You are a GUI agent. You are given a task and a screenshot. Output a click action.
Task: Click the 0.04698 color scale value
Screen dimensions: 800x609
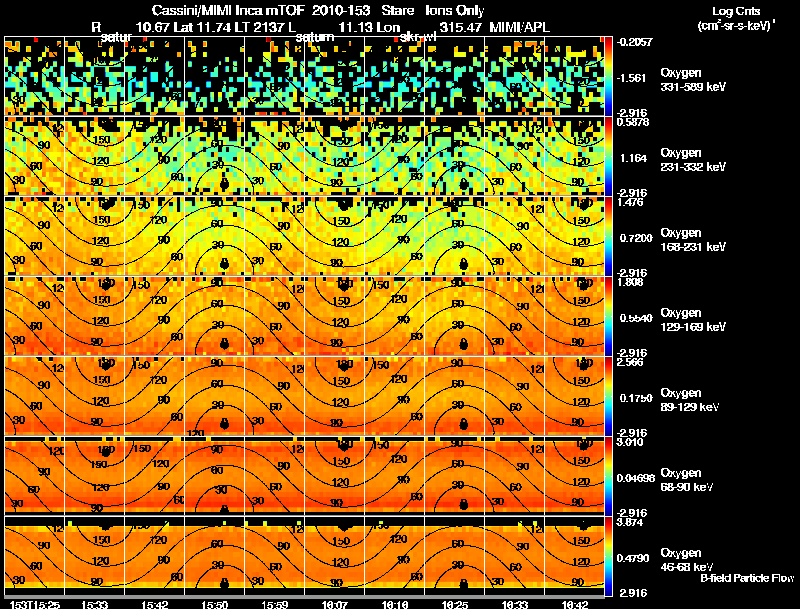click(x=636, y=478)
